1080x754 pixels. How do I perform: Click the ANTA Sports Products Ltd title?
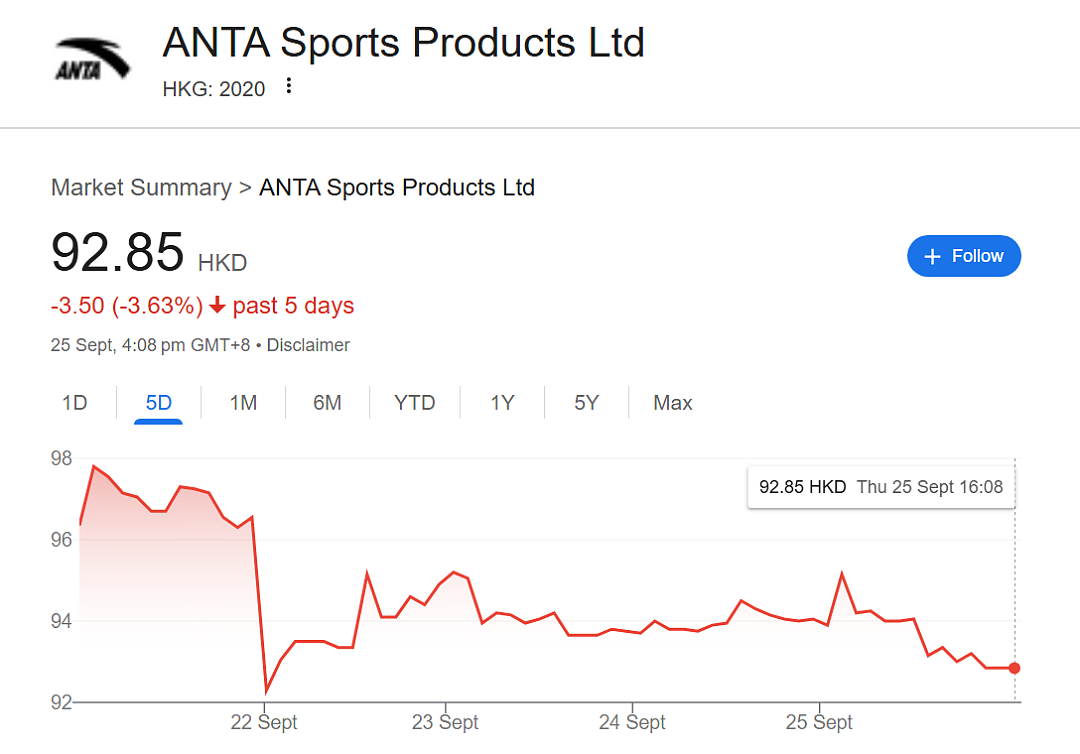[x=404, y=43]
